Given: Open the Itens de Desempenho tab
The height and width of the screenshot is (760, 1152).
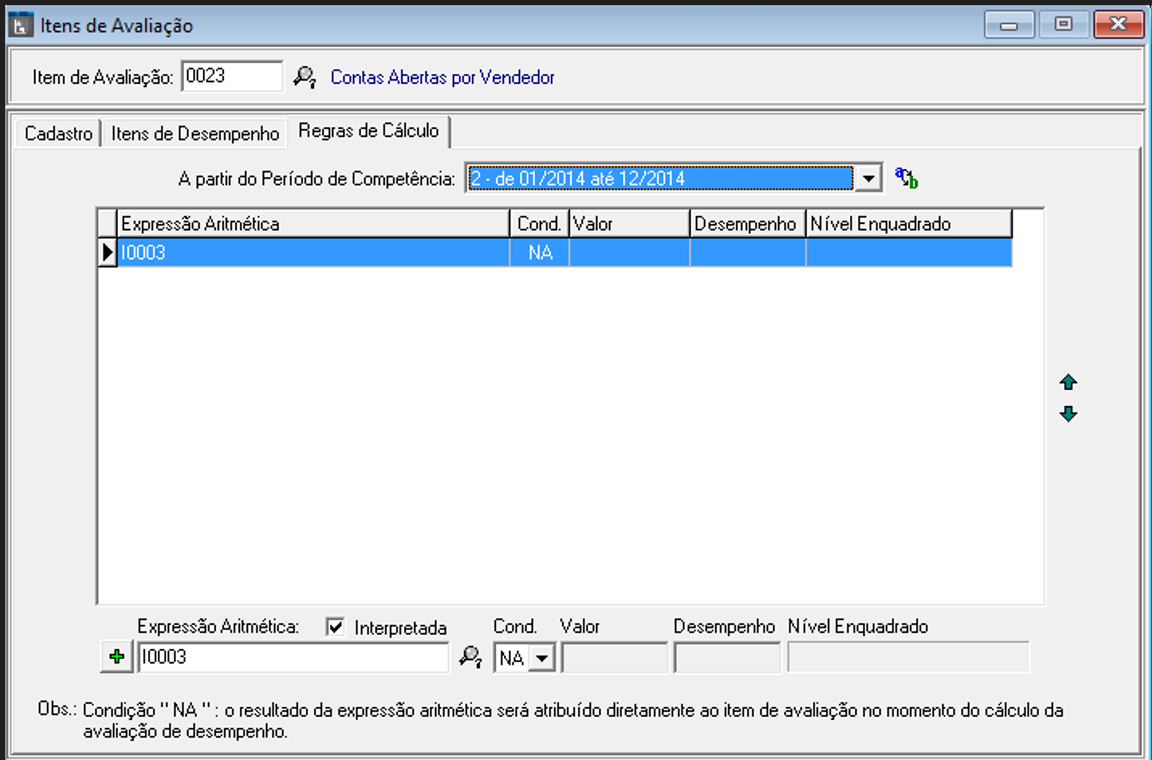Looking at the screenshot, I should (x=195, y=133).
